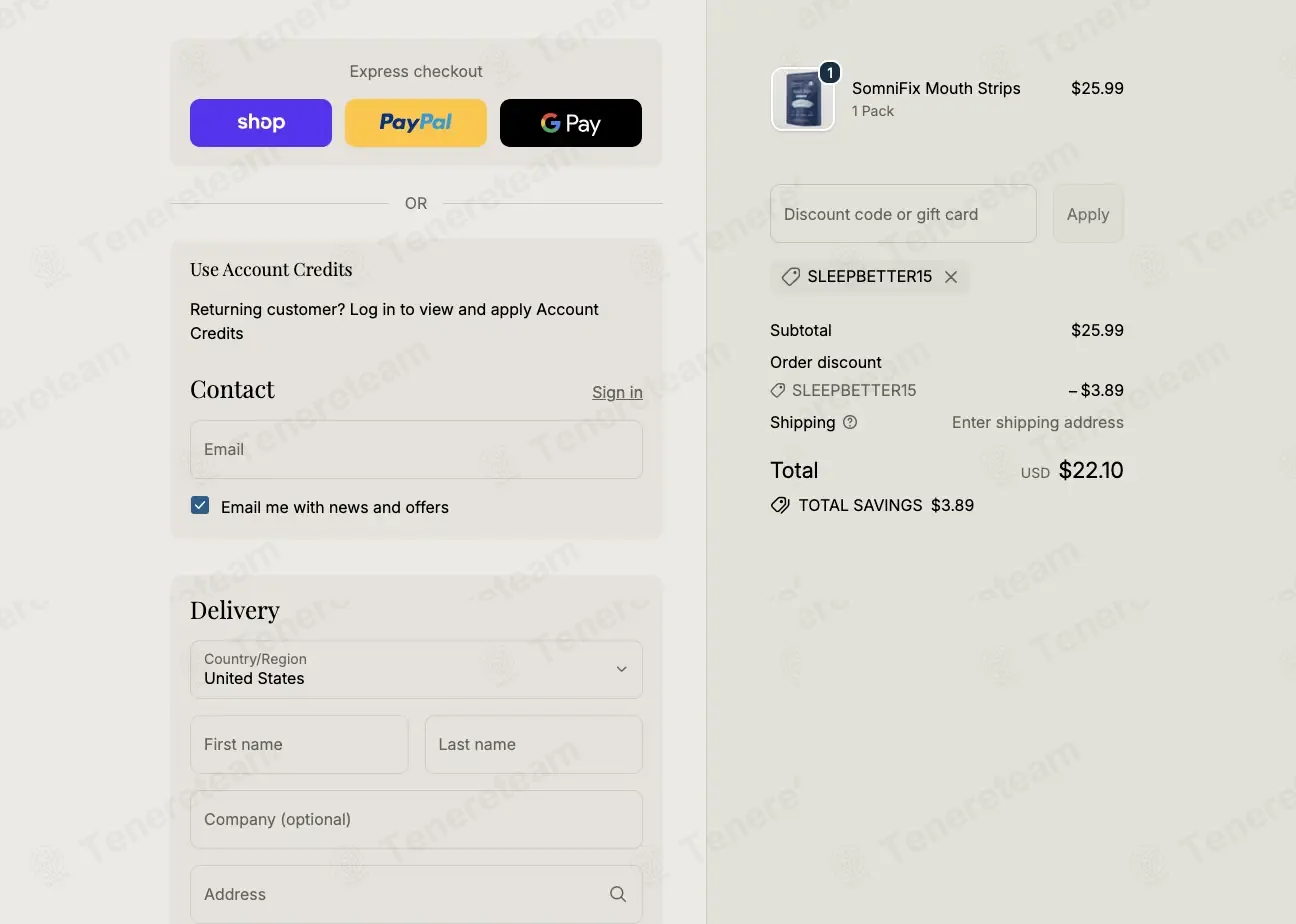Select Google Pay express checkout

pyautogui.click(x=571, y=123)
